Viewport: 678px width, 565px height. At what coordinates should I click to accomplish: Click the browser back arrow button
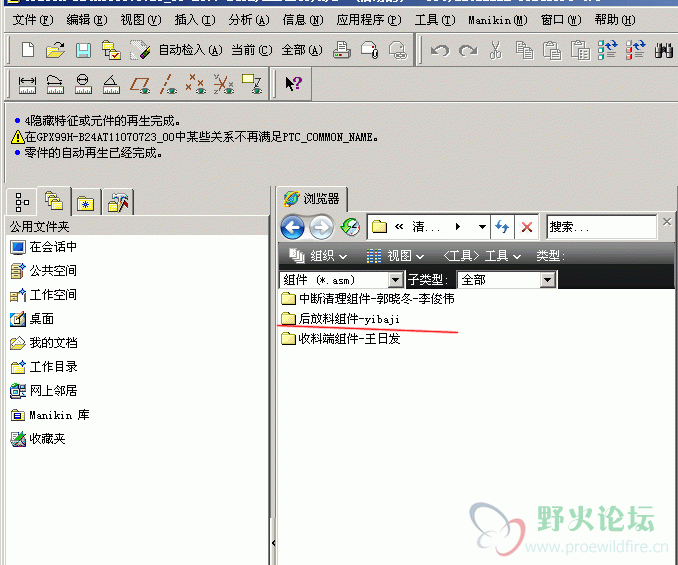click(x=293, y=227)
